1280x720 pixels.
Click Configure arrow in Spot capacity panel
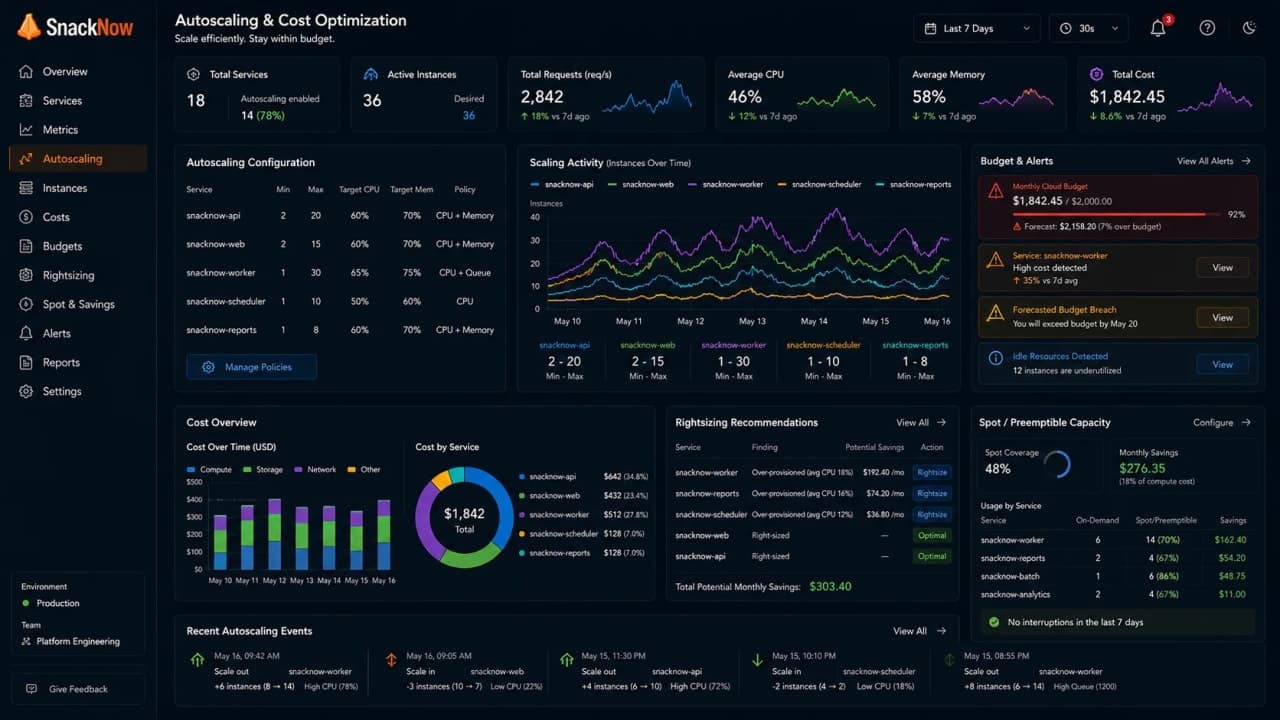click(x=1246, y=423)
